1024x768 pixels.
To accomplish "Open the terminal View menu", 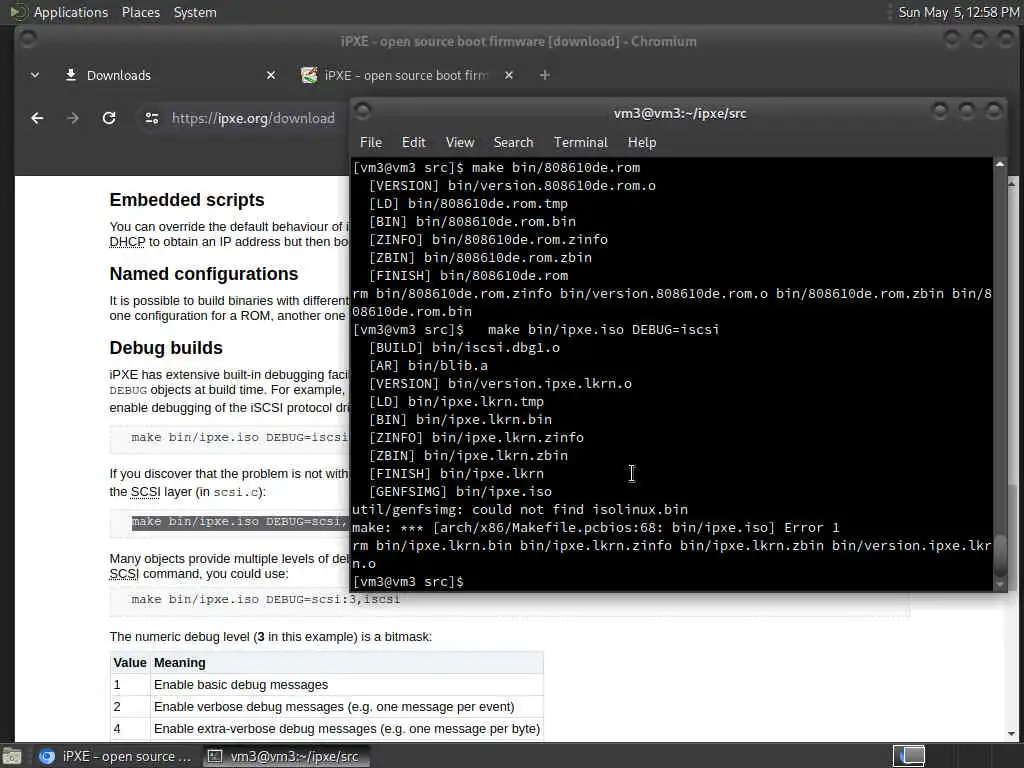I will click(460, 142).
